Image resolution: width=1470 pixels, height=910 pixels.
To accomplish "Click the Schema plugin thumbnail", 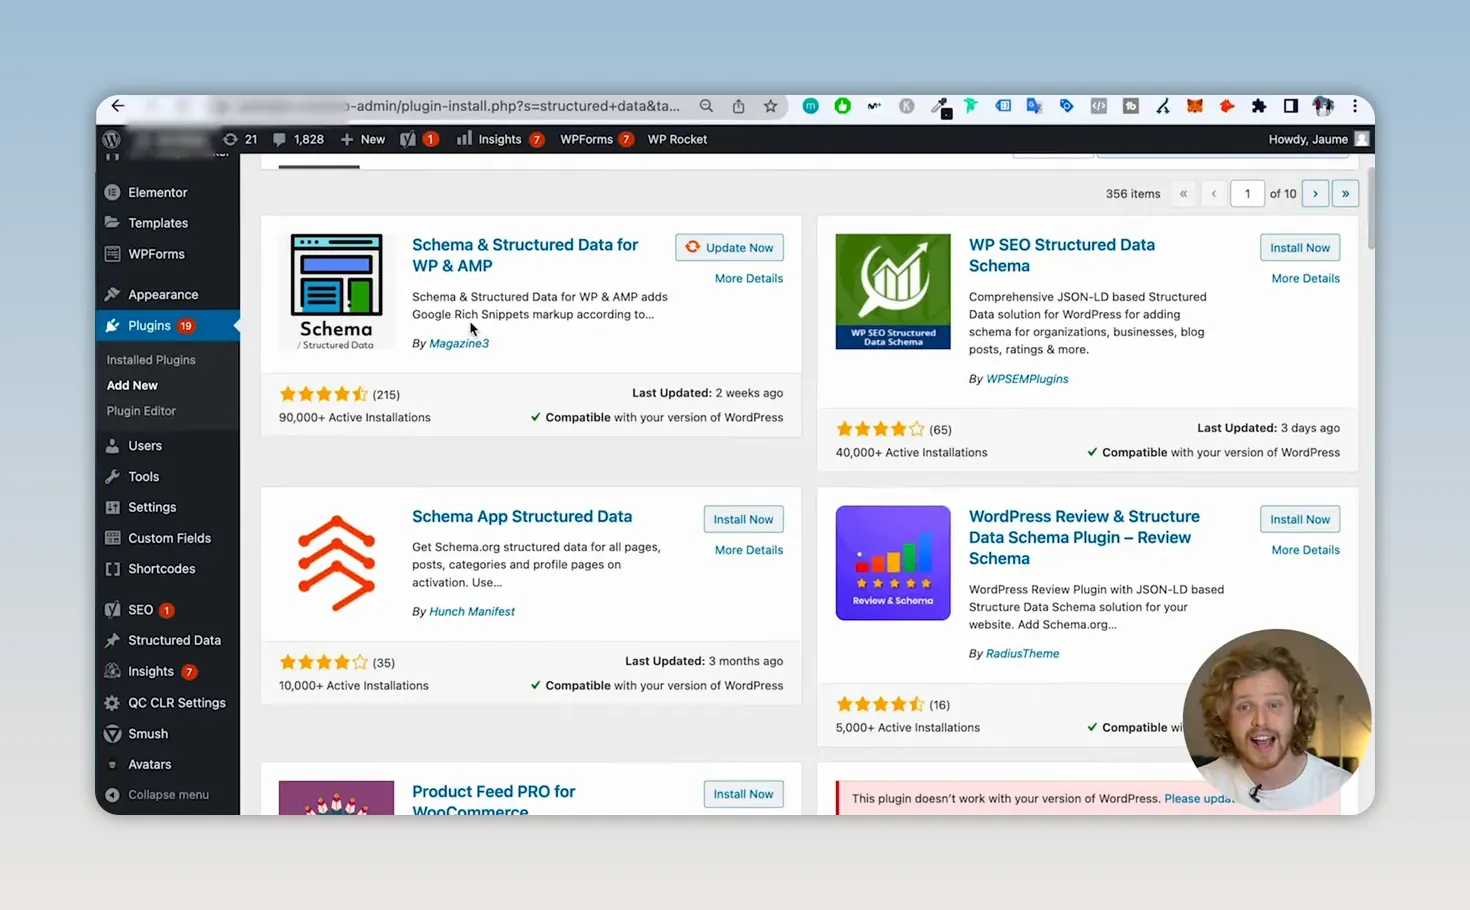I will (336, 292).
